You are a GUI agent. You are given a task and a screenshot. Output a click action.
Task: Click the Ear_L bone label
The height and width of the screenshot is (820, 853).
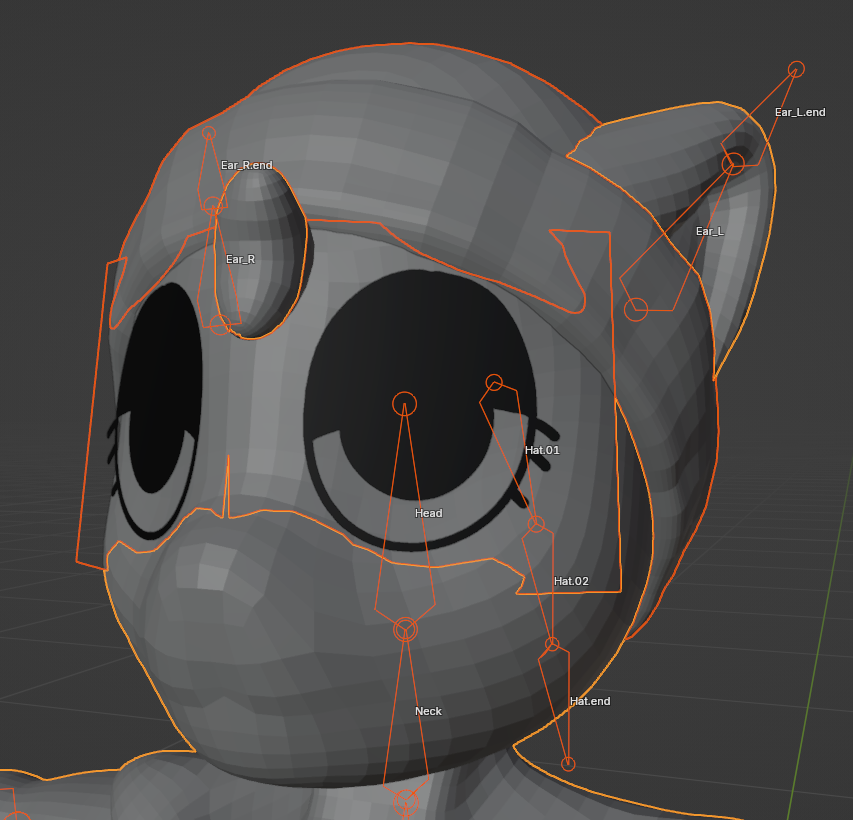point(709,231)
